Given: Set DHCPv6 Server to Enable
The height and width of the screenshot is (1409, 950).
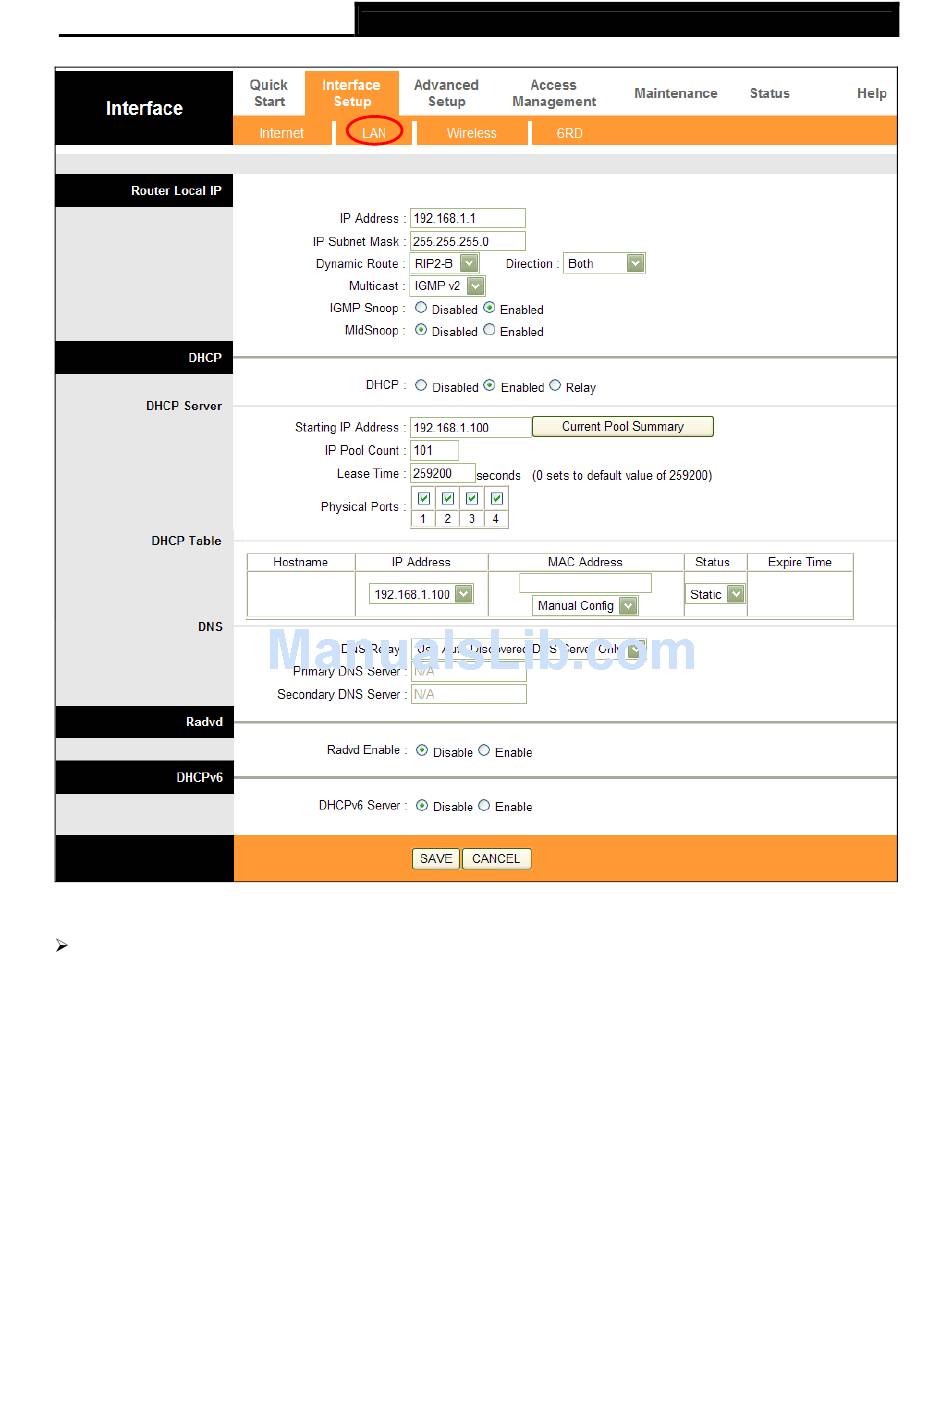Looking at the screenshot, I should point(484,805).
